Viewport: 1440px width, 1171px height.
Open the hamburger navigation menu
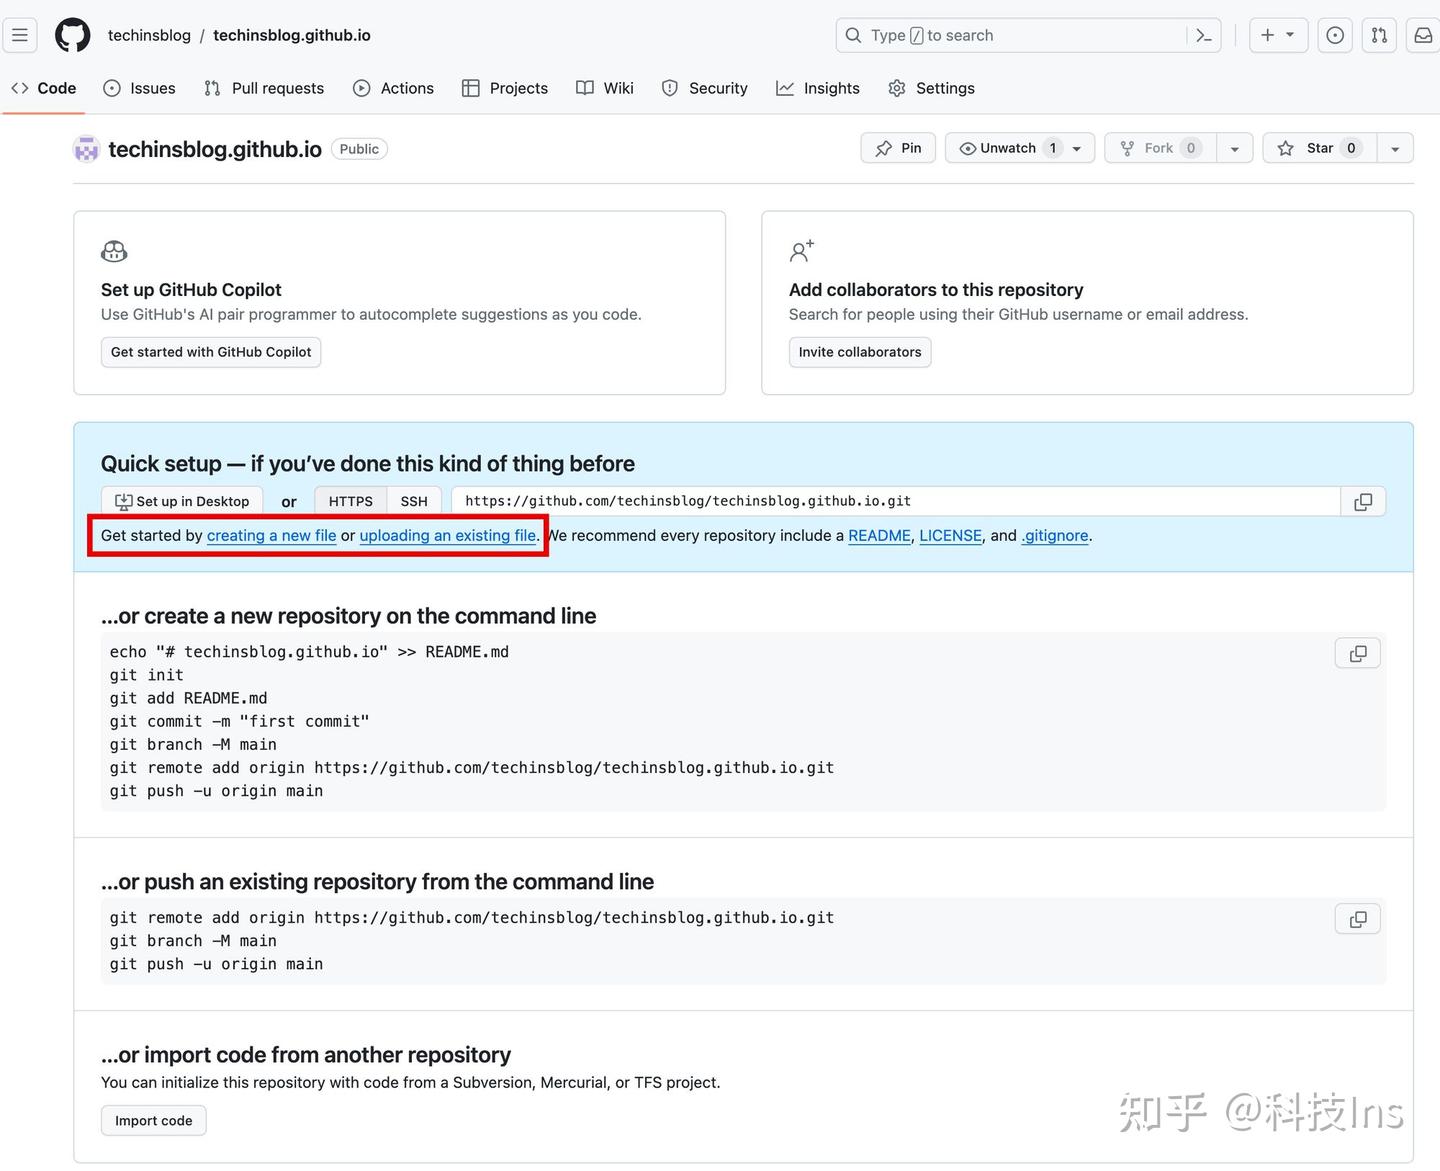(20, 35)
